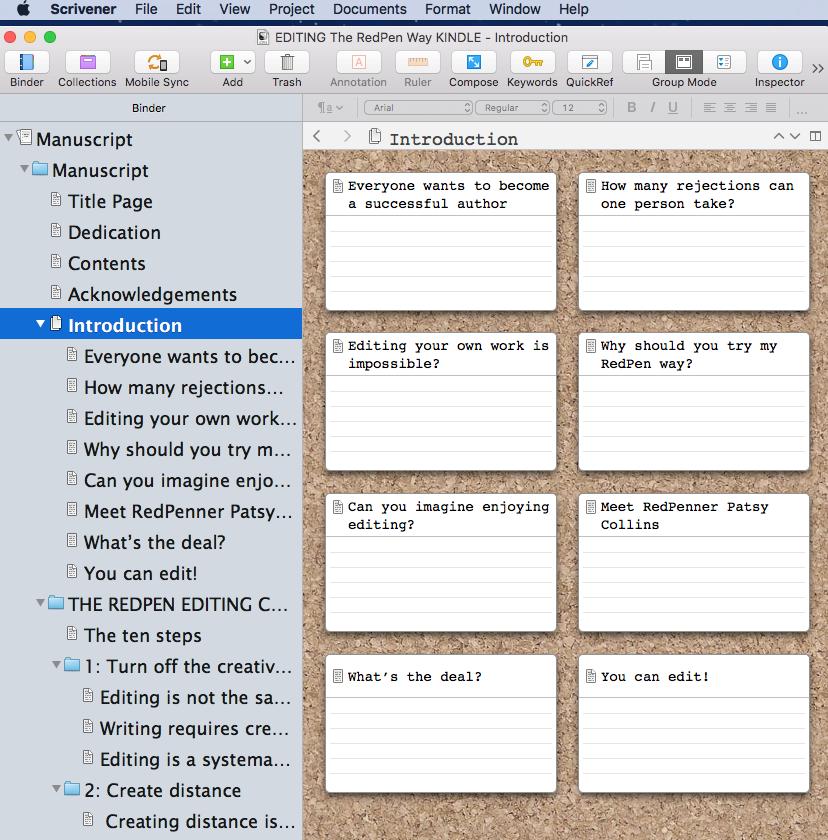The height and width of the screenshot is (840, 828).
Task: Go back in editor history
Action: [x=317, y=136]
